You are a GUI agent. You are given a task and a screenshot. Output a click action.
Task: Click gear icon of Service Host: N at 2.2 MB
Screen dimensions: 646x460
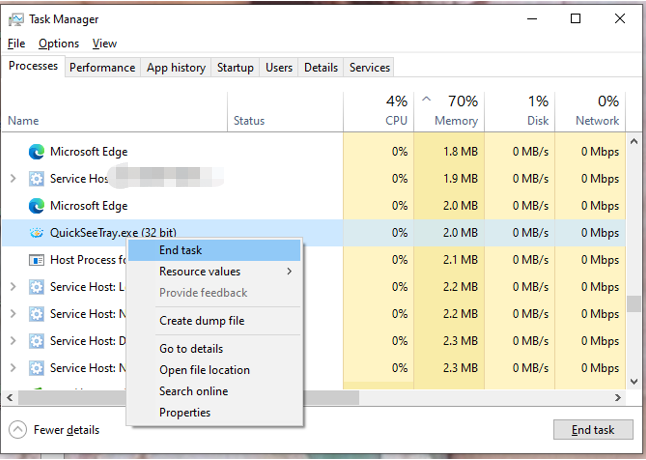36,314
